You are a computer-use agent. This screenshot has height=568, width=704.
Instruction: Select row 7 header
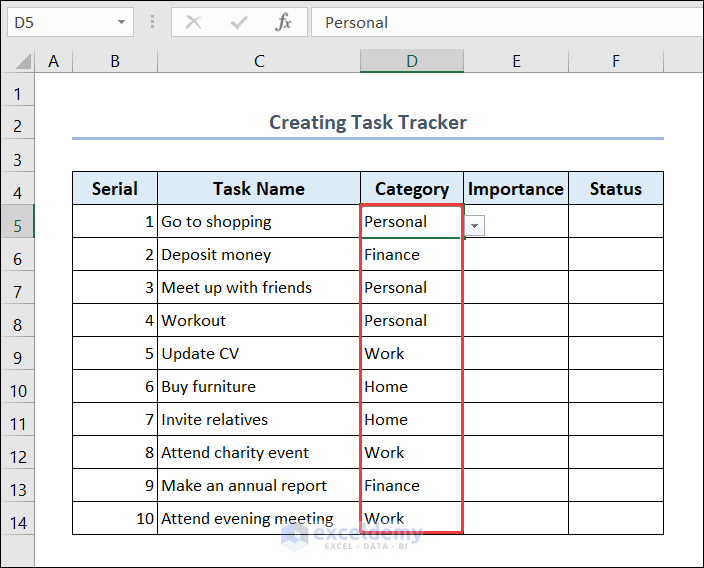tap(18, 287)
